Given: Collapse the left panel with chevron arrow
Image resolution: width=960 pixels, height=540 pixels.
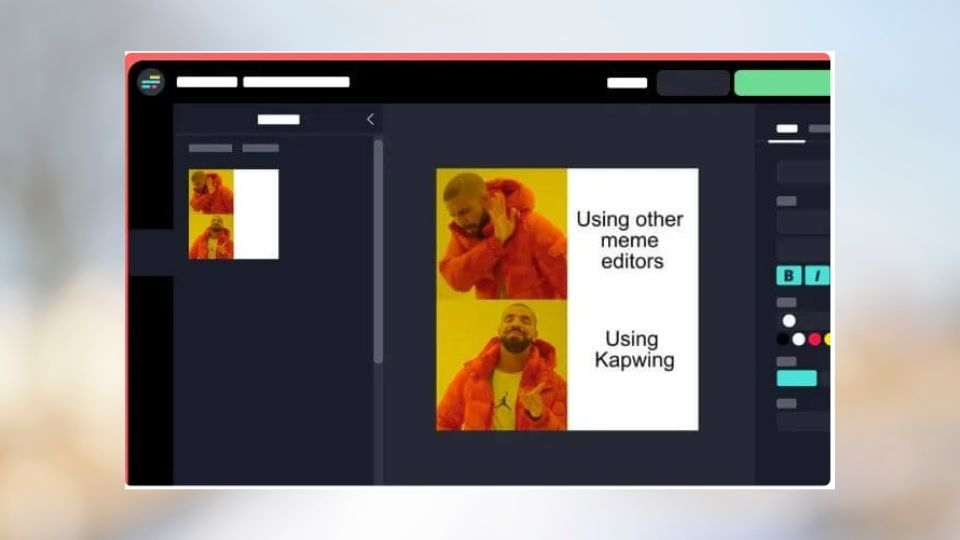Looking at the screenshot, I should [370, 119].
